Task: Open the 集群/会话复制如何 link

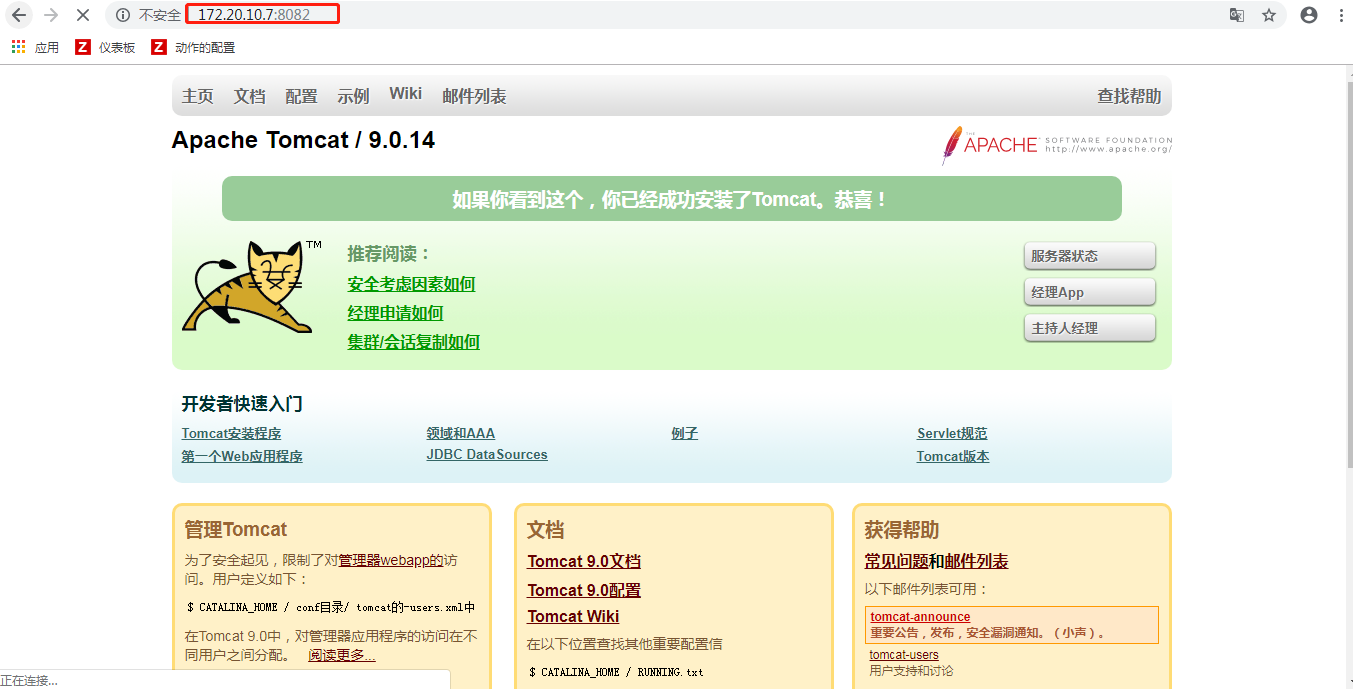Action: [413, 342]
